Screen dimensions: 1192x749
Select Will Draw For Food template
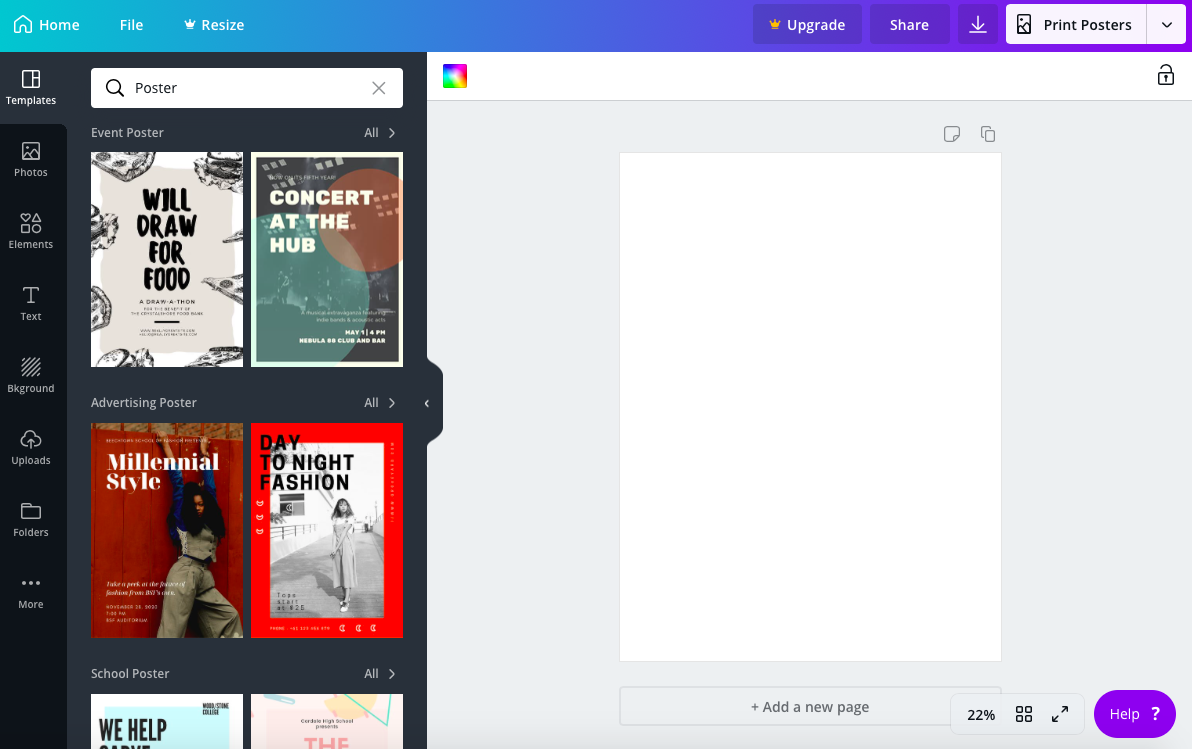click(x=167, y=260)
